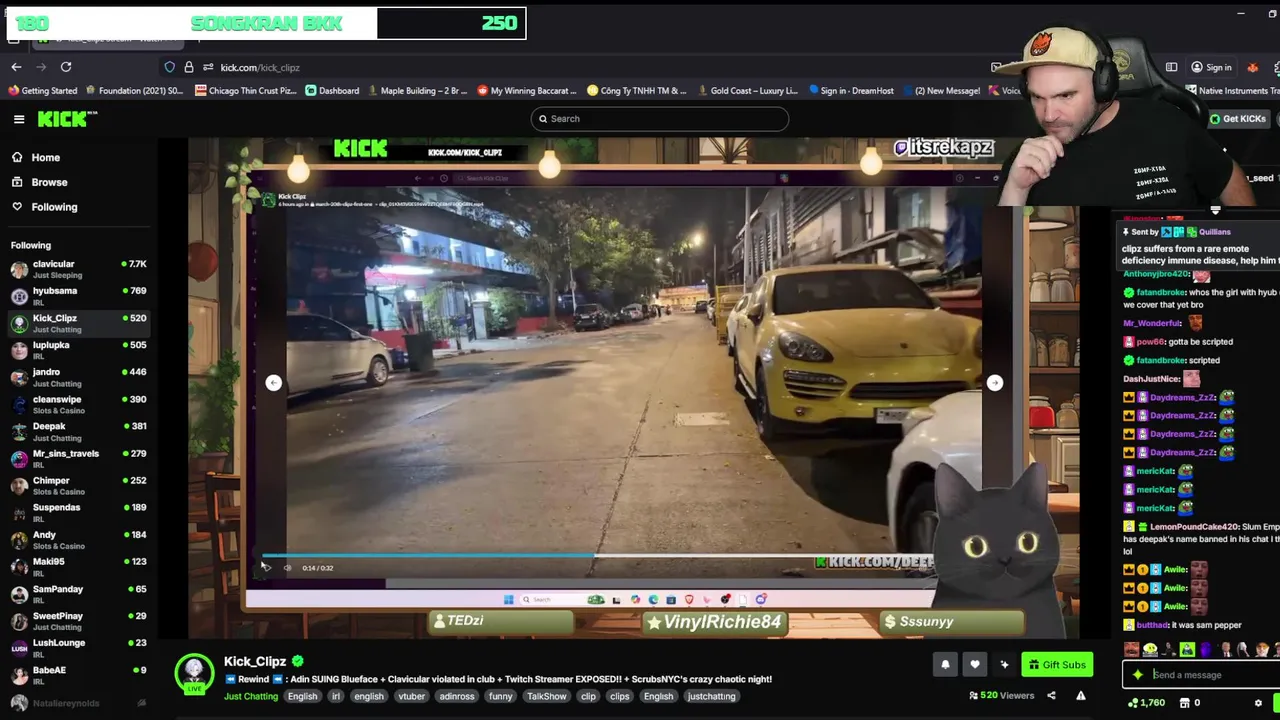Click the Kick_Clipz channel name
The image size is (1280, 720).
(x=255, y=661)
